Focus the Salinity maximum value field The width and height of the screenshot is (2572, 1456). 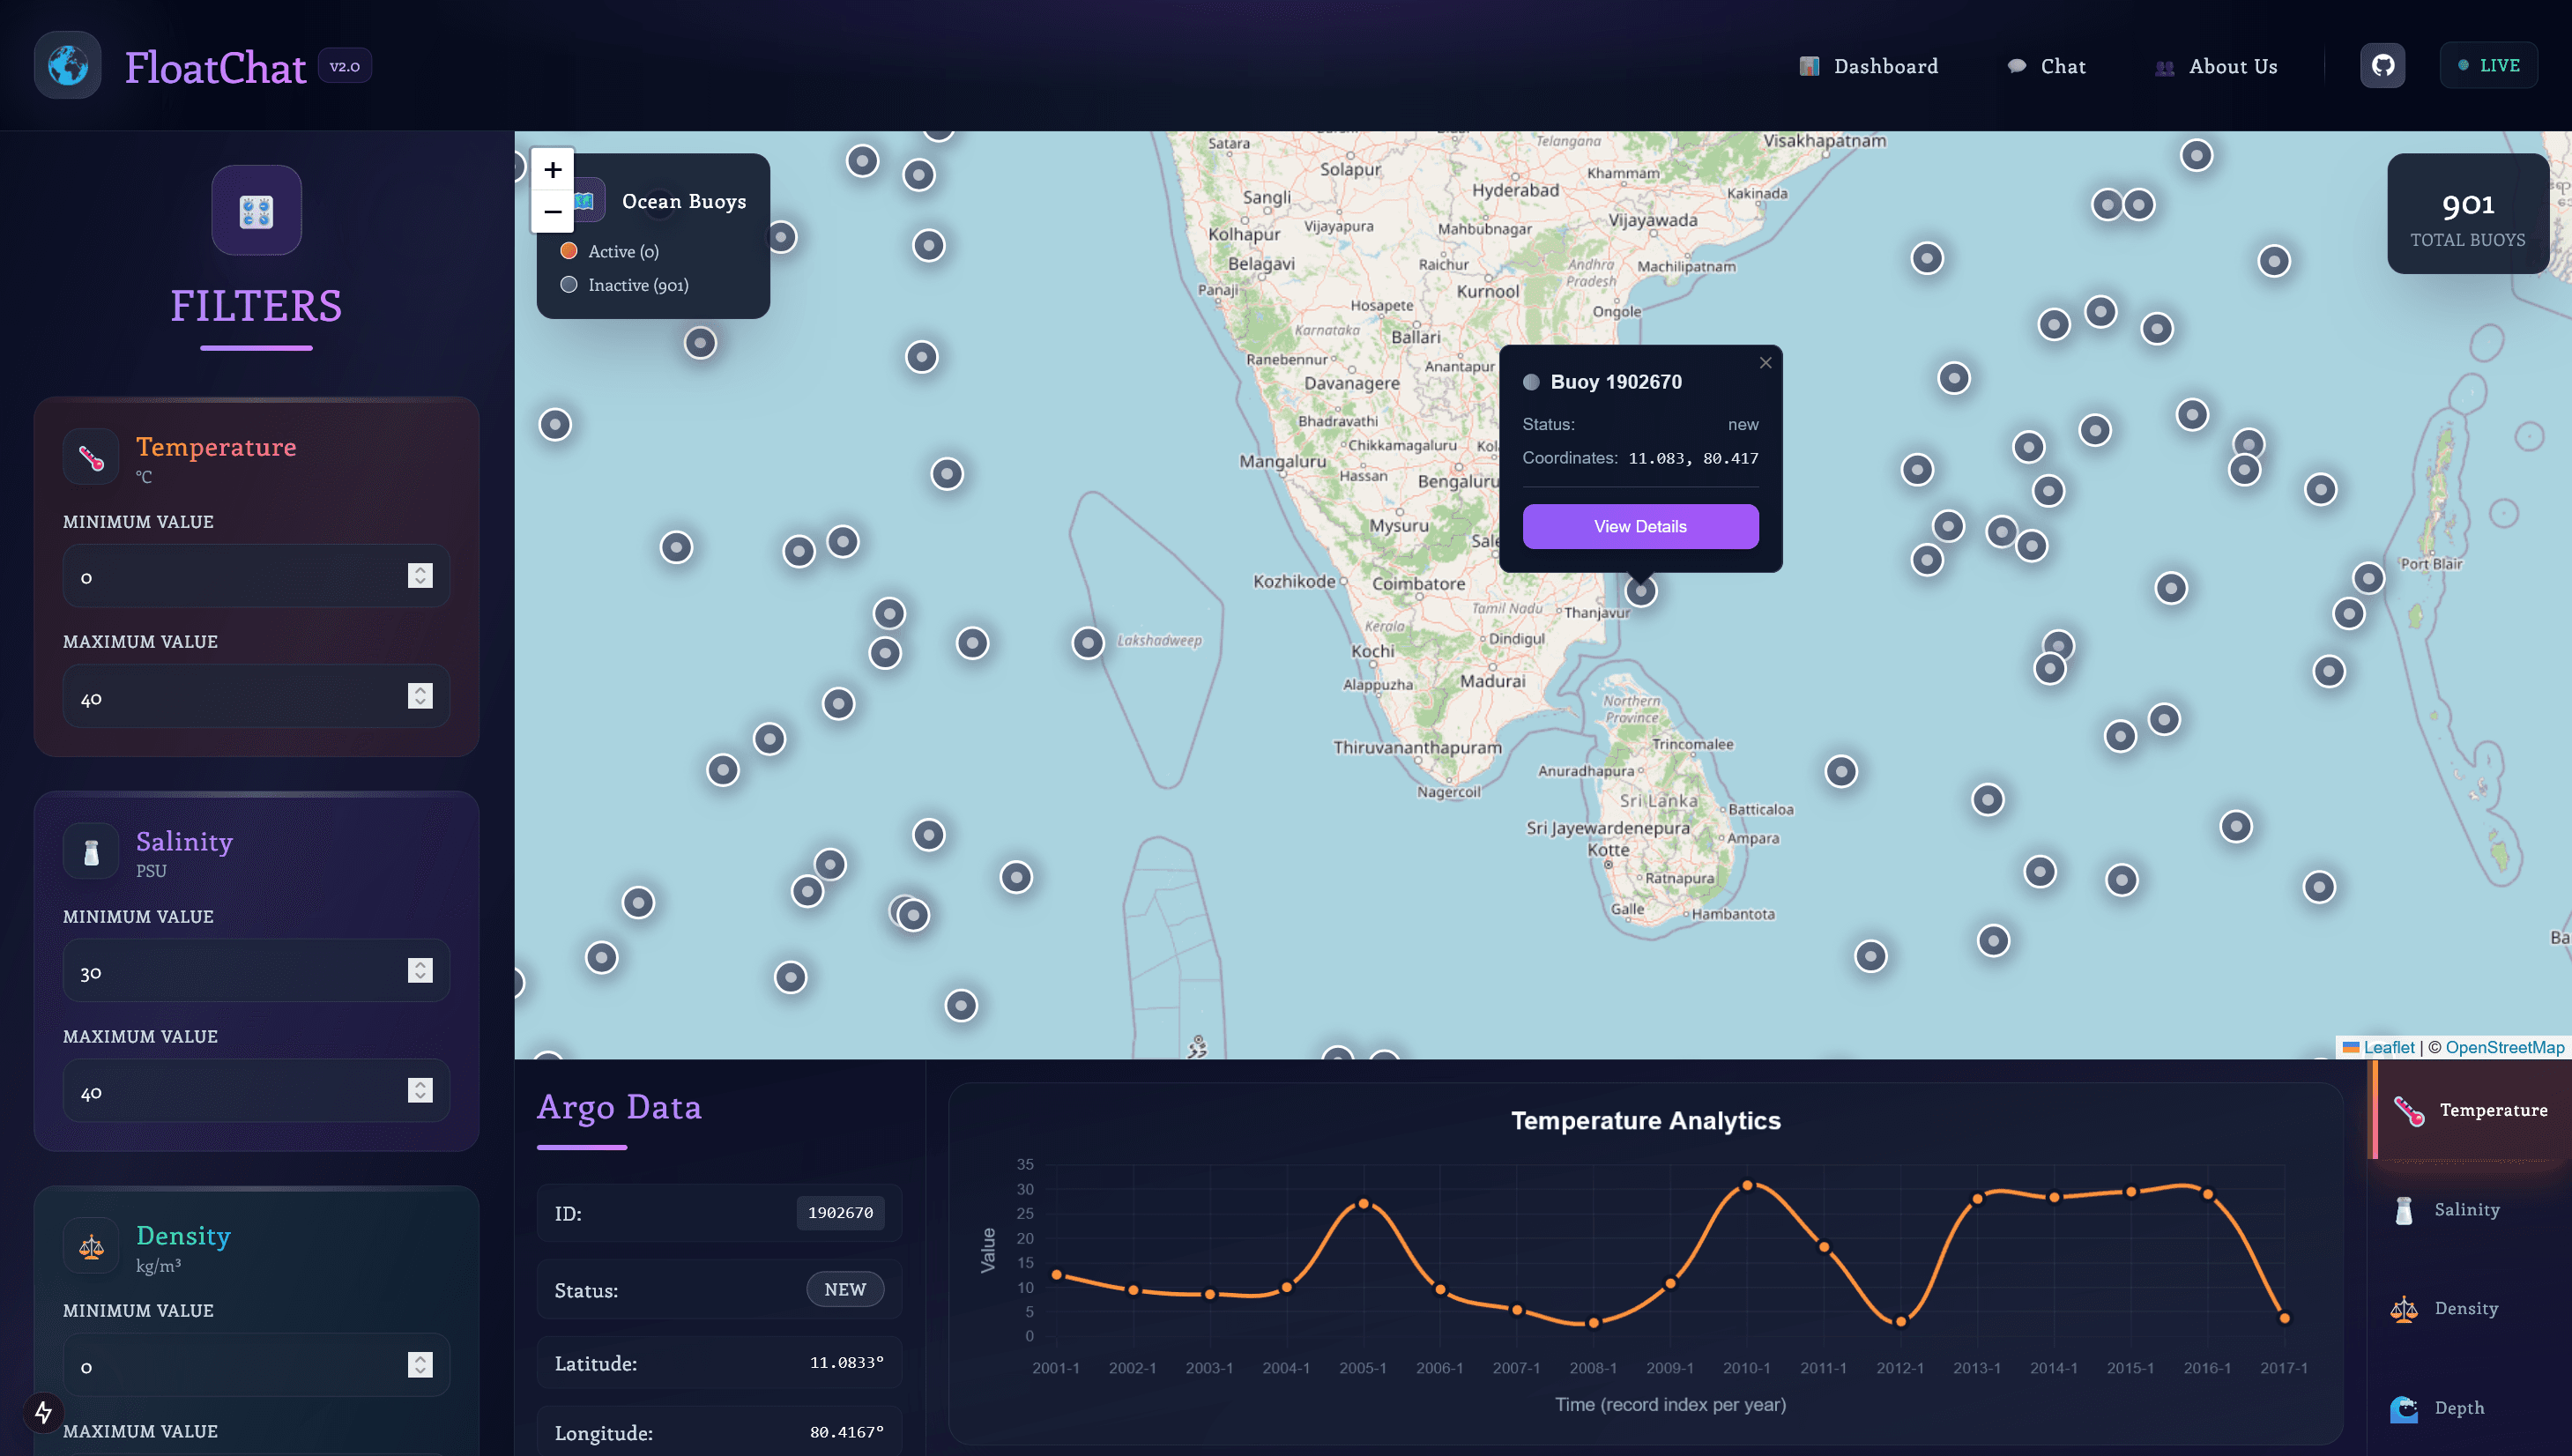(256, 1091)
